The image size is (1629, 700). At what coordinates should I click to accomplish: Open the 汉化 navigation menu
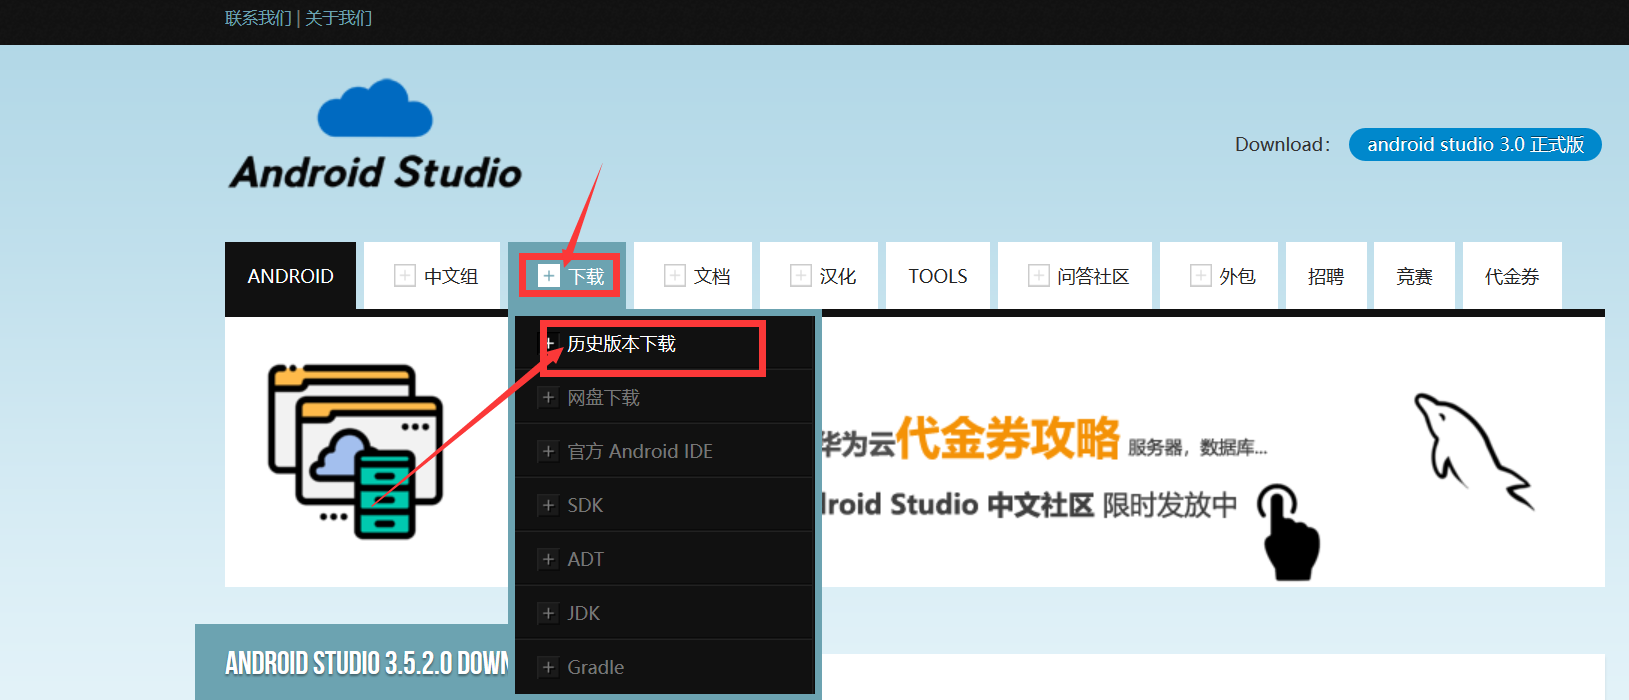pos(819,276)
